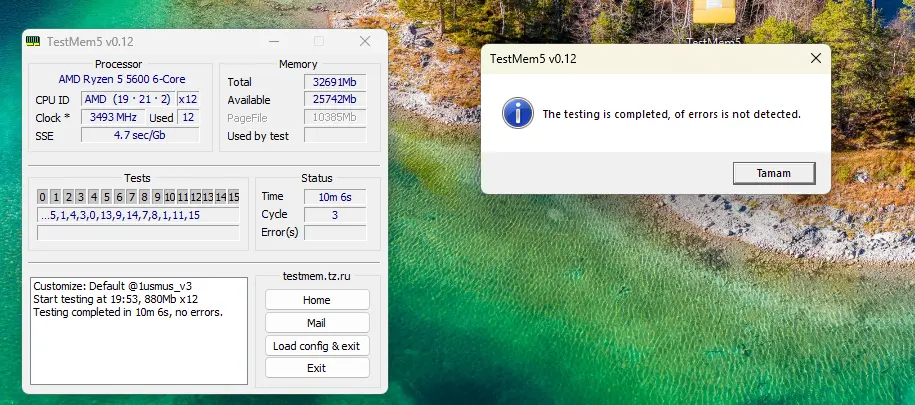Click the Time 10m 6s field
Image resolution: width=915 pixels, height=405 pixels.
click(335, 197)
